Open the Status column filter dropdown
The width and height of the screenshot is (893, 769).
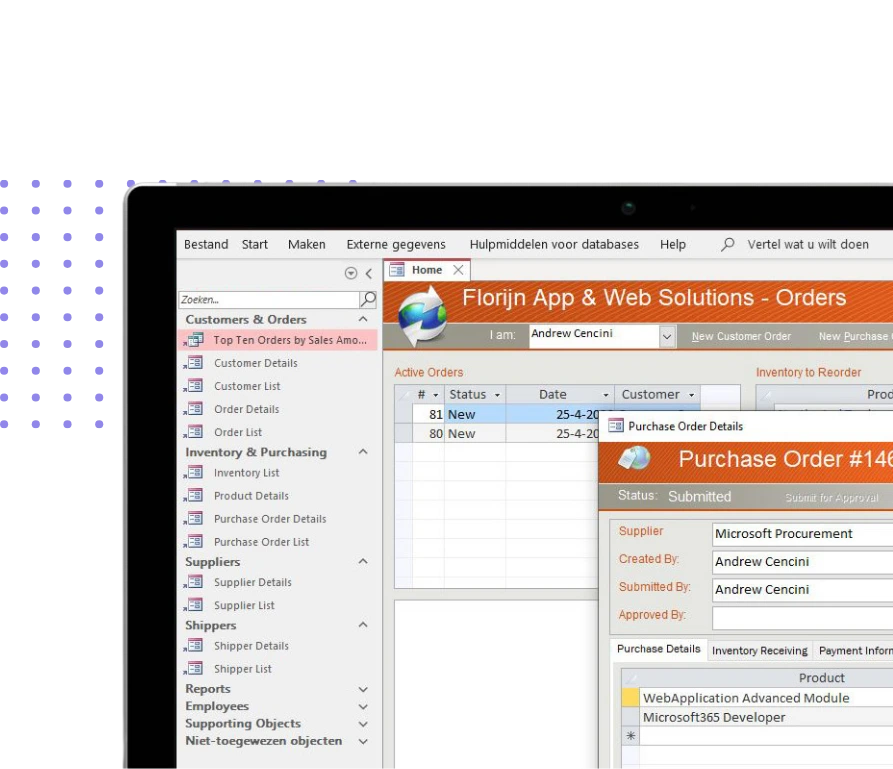496,395
